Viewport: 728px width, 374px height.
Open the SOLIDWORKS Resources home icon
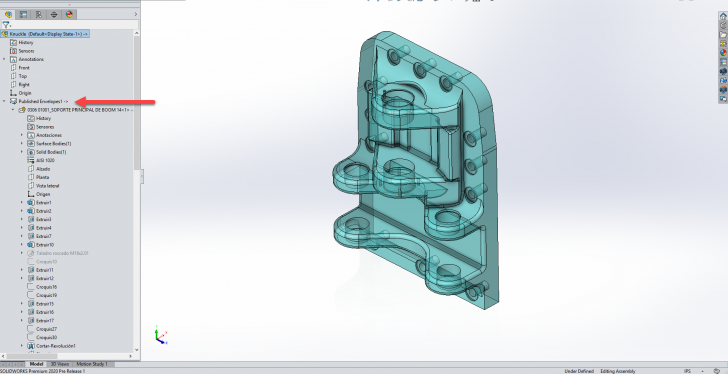(x=723, y=16)
